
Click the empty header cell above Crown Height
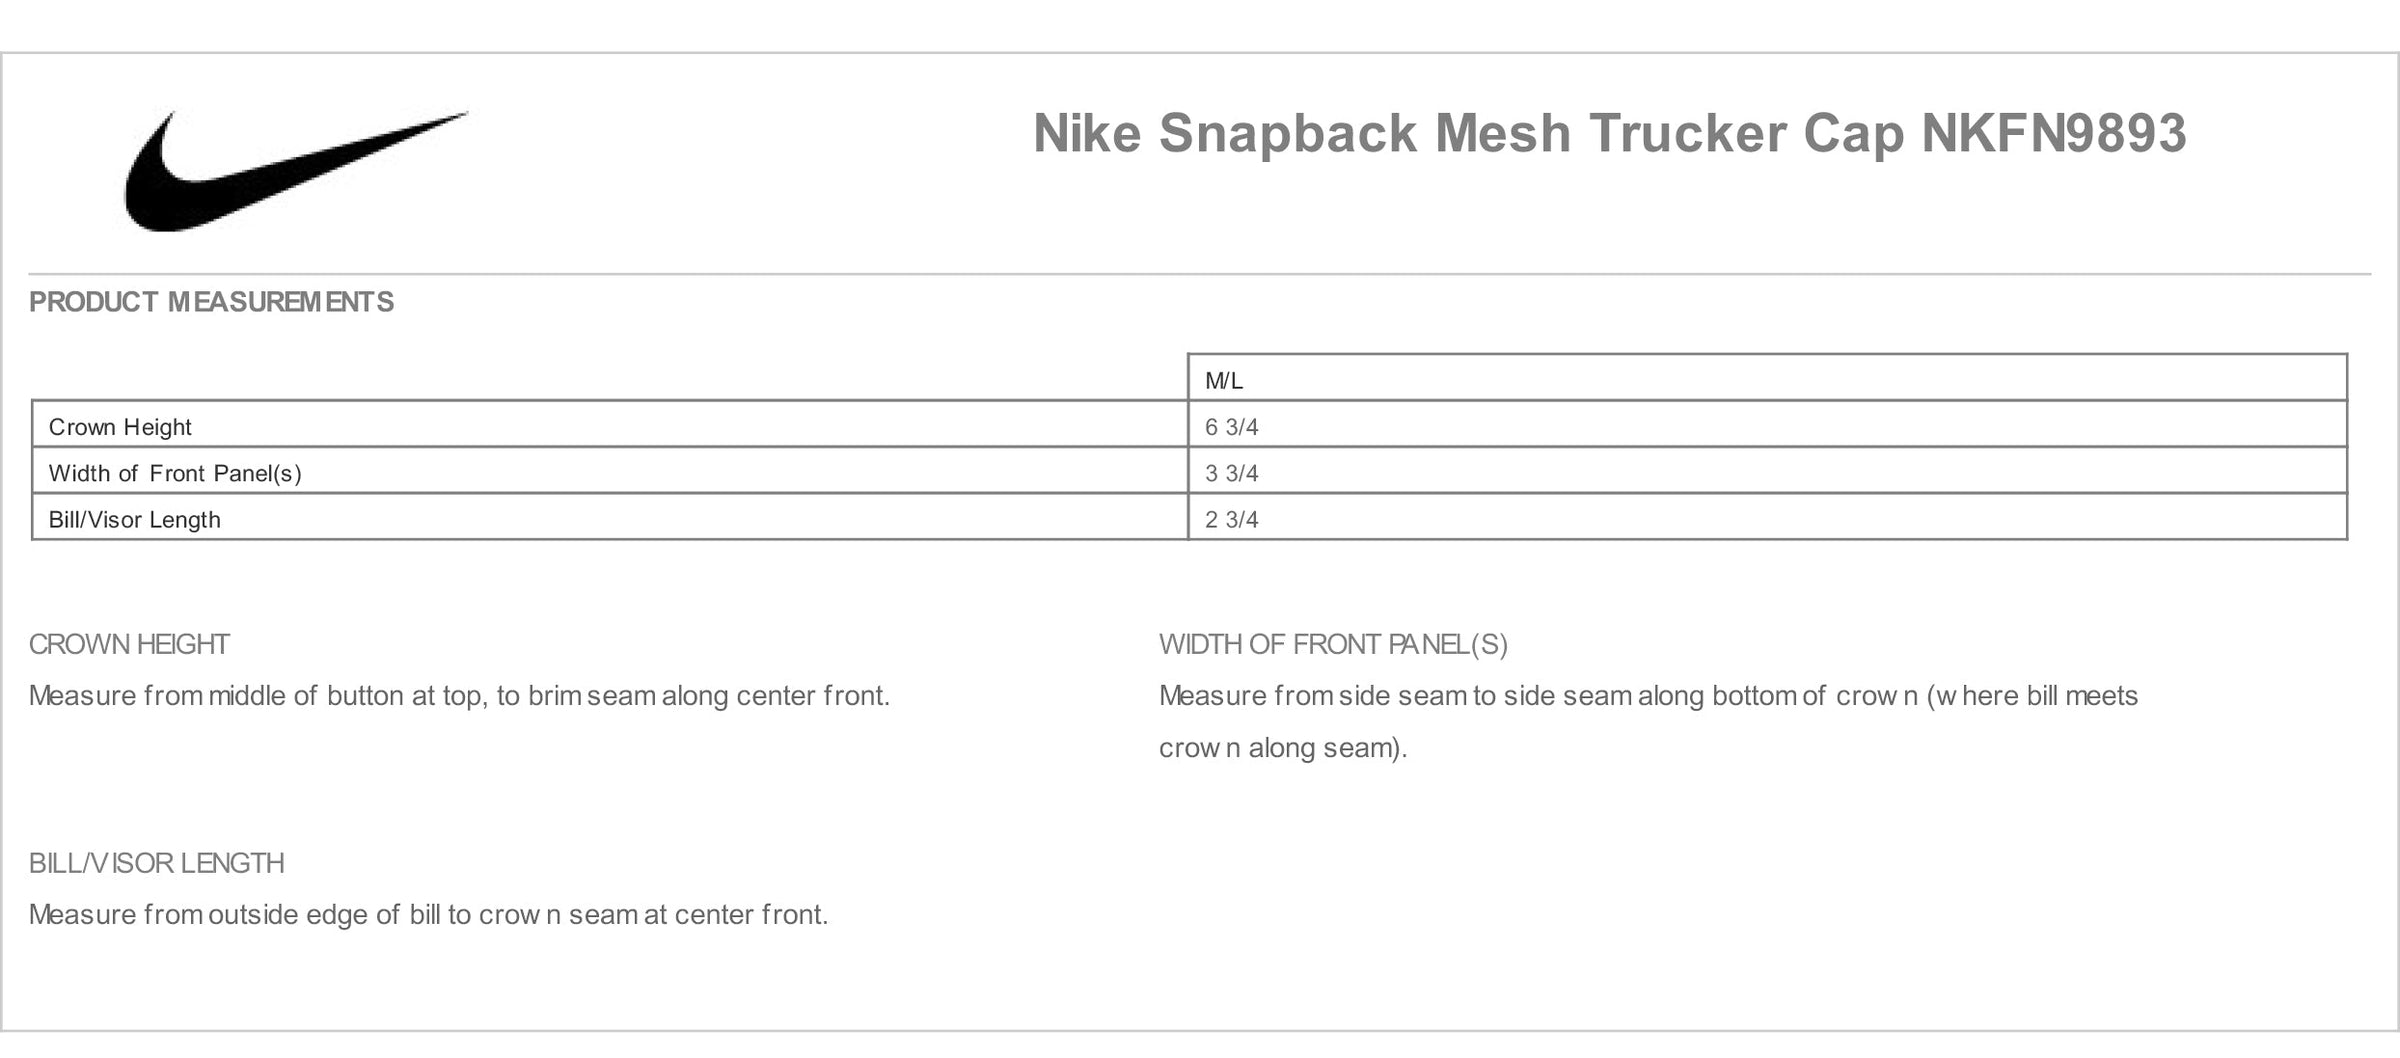tap(609, 377)
